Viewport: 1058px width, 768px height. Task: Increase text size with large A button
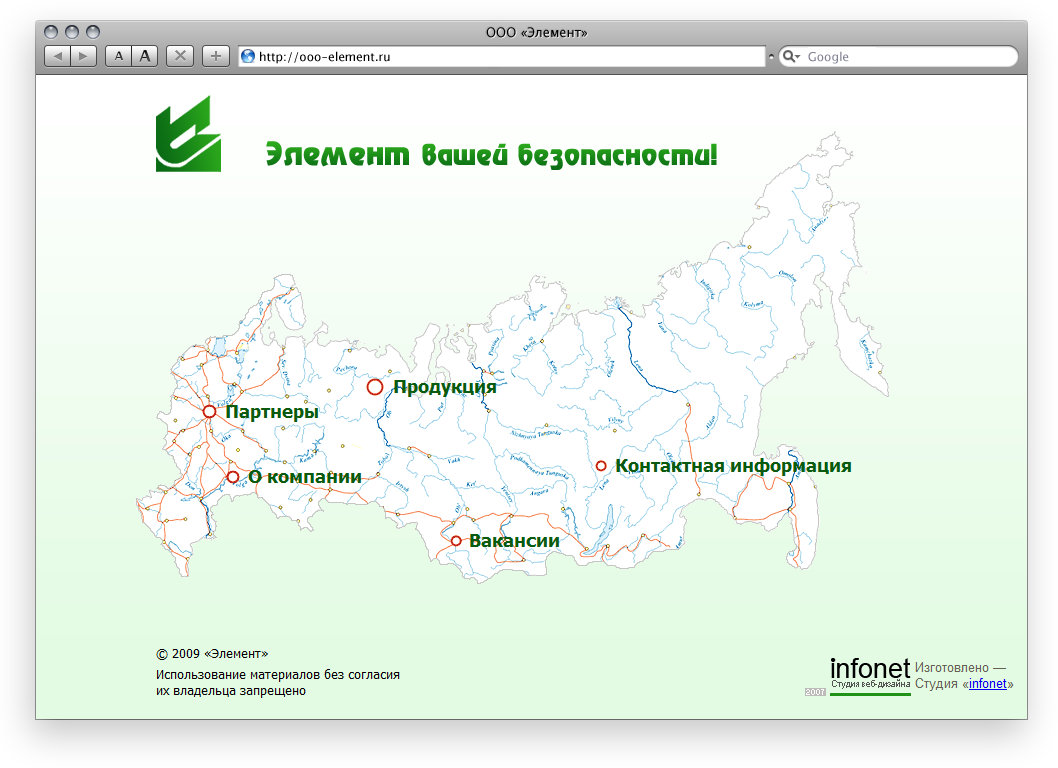point(144,56)
